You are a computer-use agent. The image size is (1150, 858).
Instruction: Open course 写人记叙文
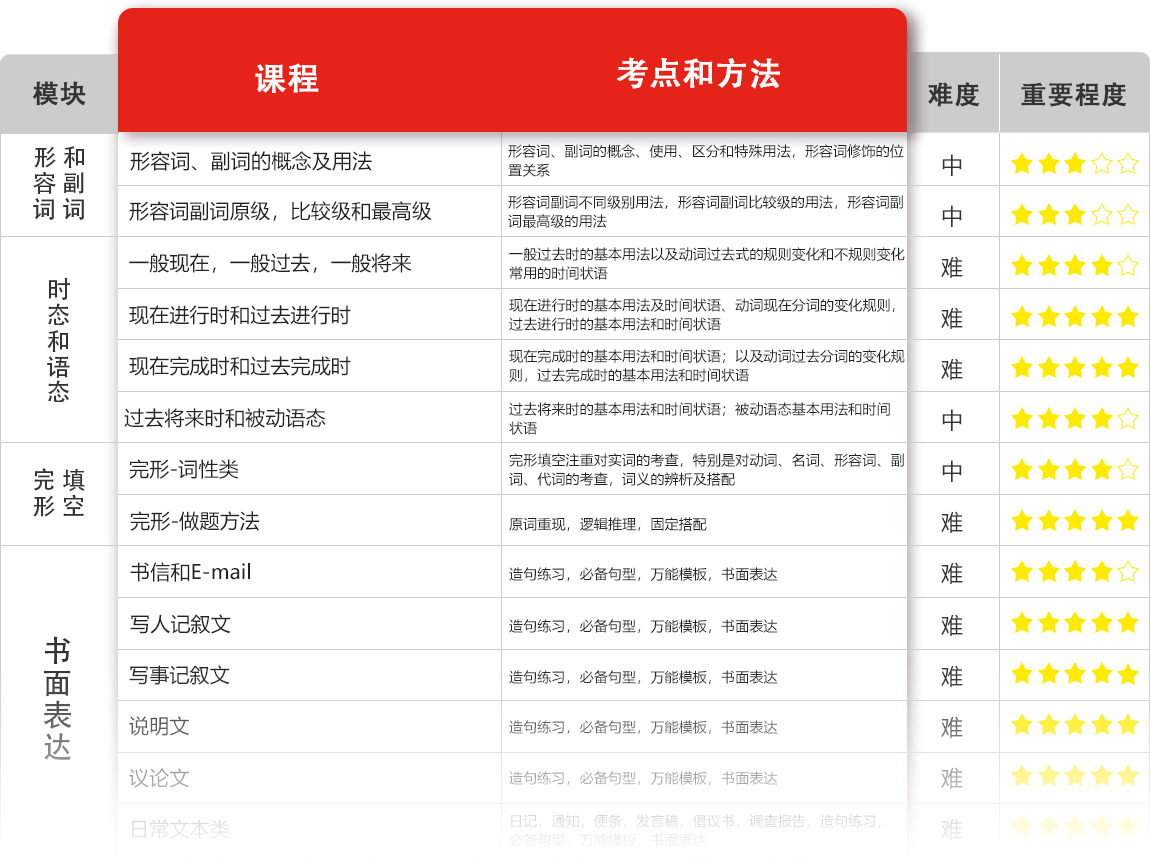(x=180, y=624)
